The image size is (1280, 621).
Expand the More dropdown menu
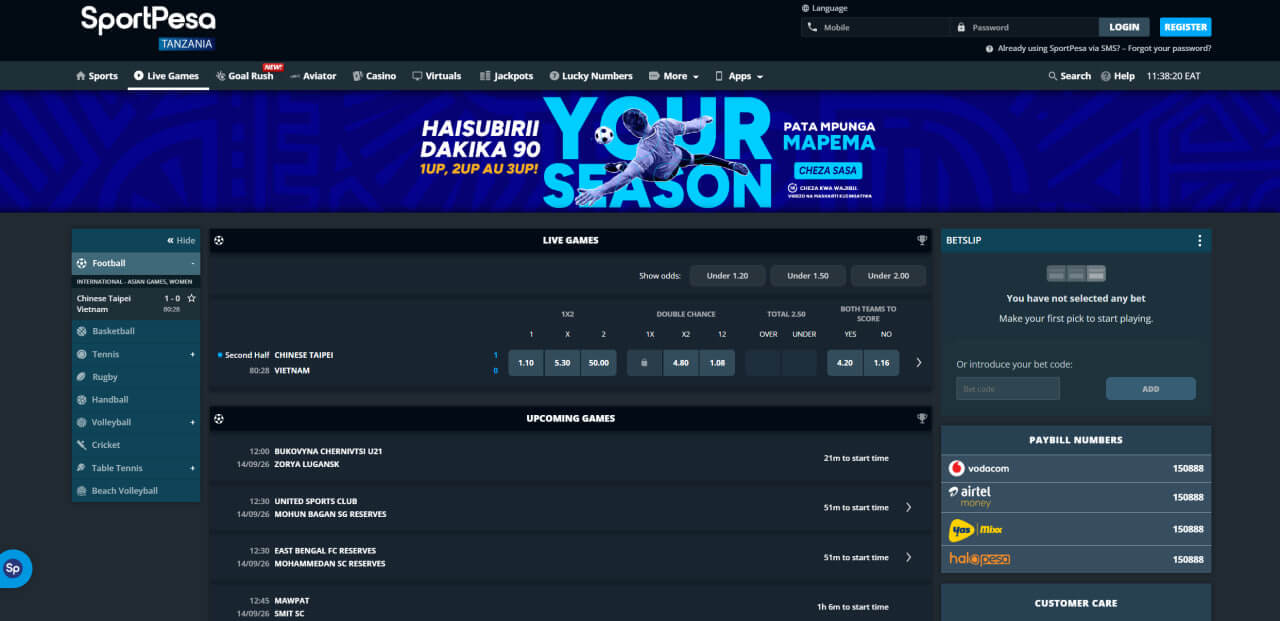coord(673,76)
